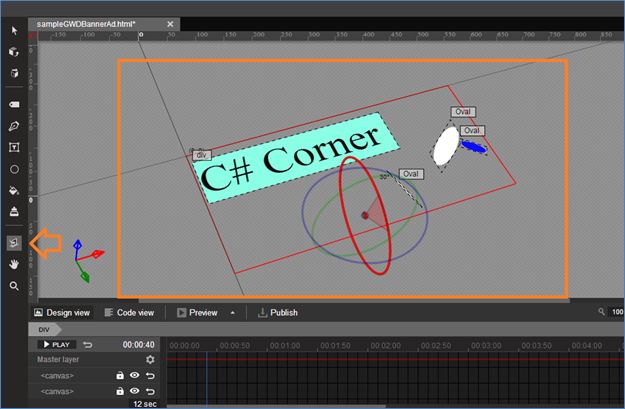The width and height of the screenshot is (625, 409).
Task: Click the Publish button
Action: click(x=278, y=313)
